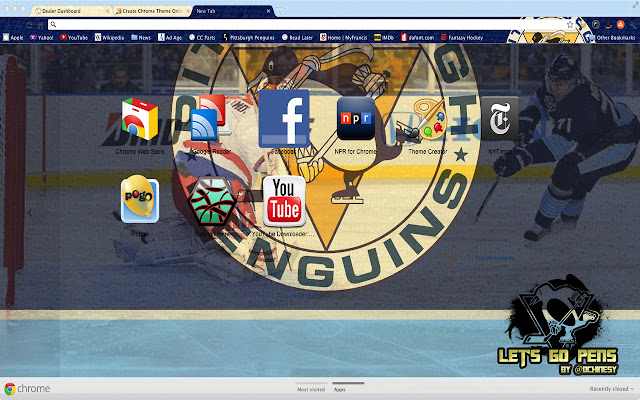The width and height of the screenshot is (640, 400).
Task: Open the dafont.com bookmark
Action: (x=418, y=38)
